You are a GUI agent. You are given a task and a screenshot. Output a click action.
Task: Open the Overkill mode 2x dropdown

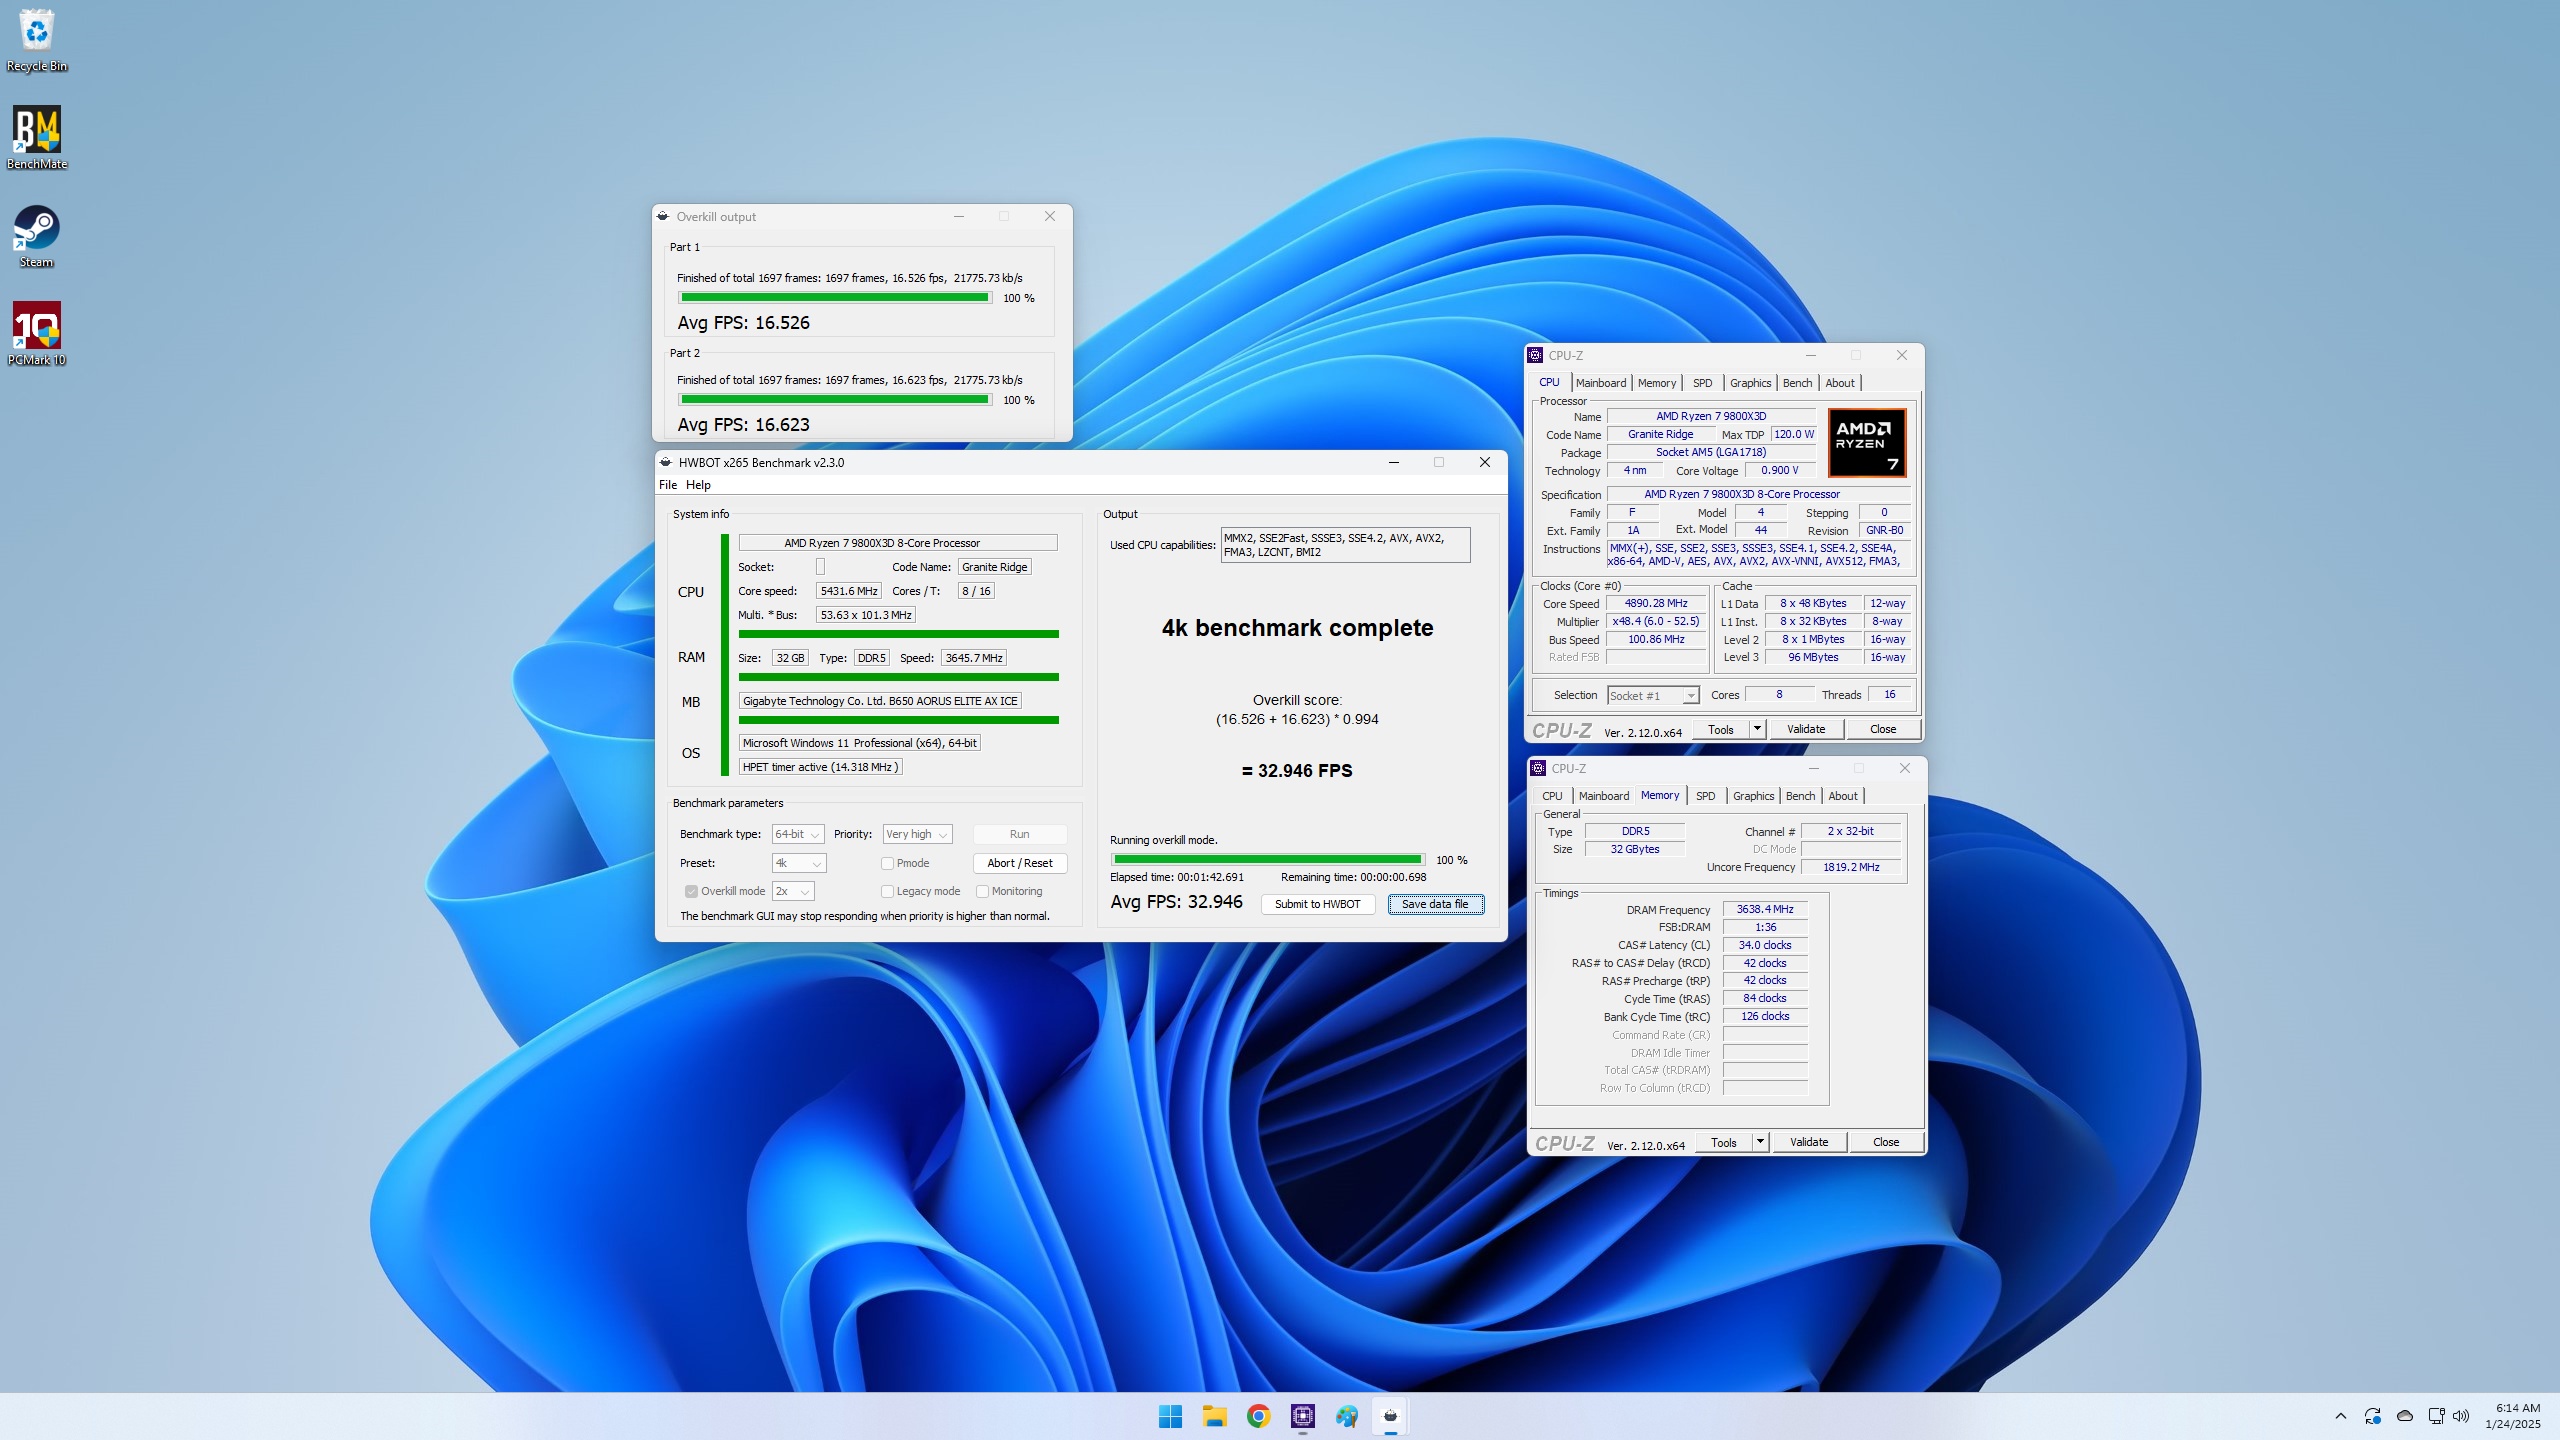pyautogui.click(x=793, y=891)
